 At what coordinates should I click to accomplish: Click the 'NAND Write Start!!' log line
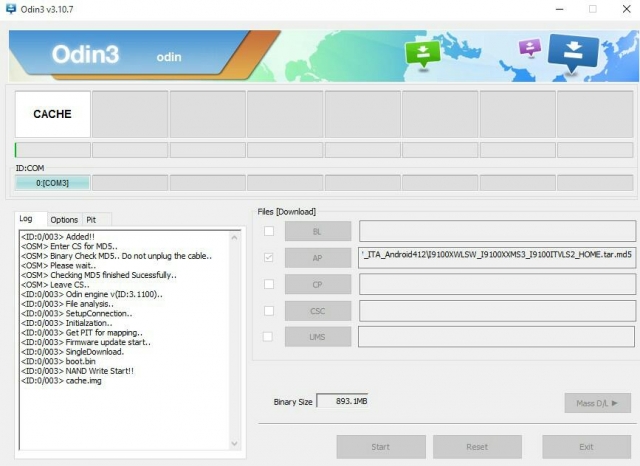77,371
